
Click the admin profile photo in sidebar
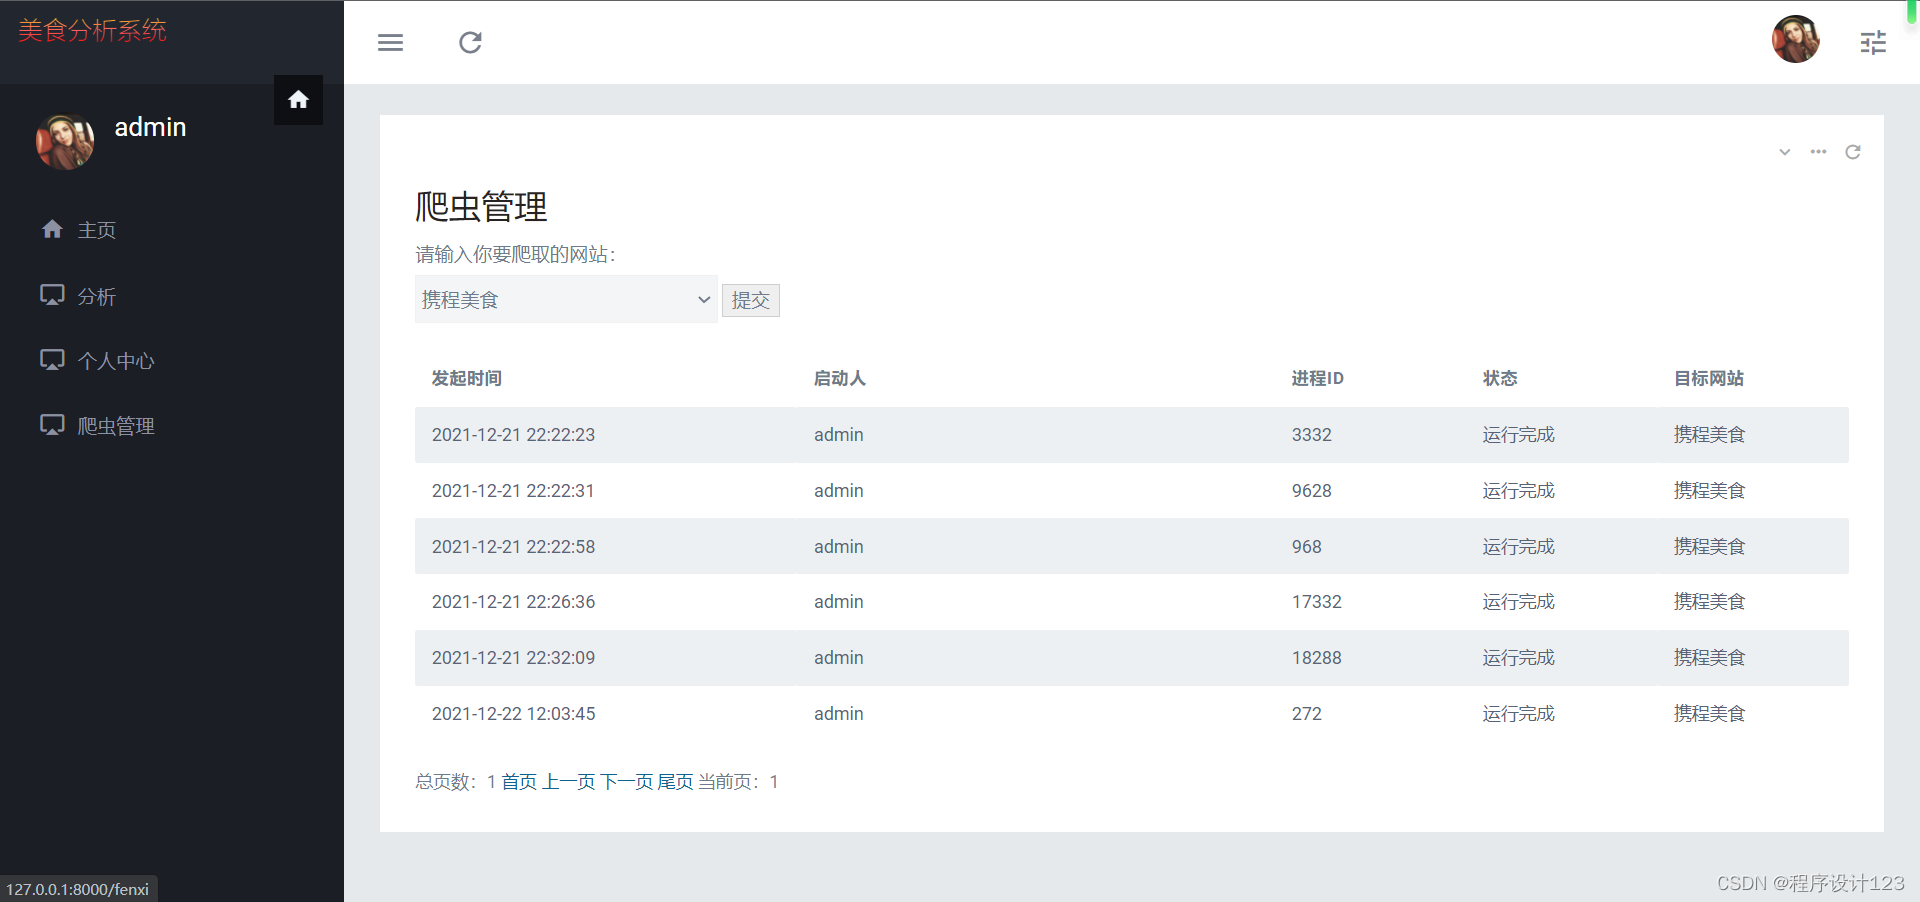click(x=64, y=142)
